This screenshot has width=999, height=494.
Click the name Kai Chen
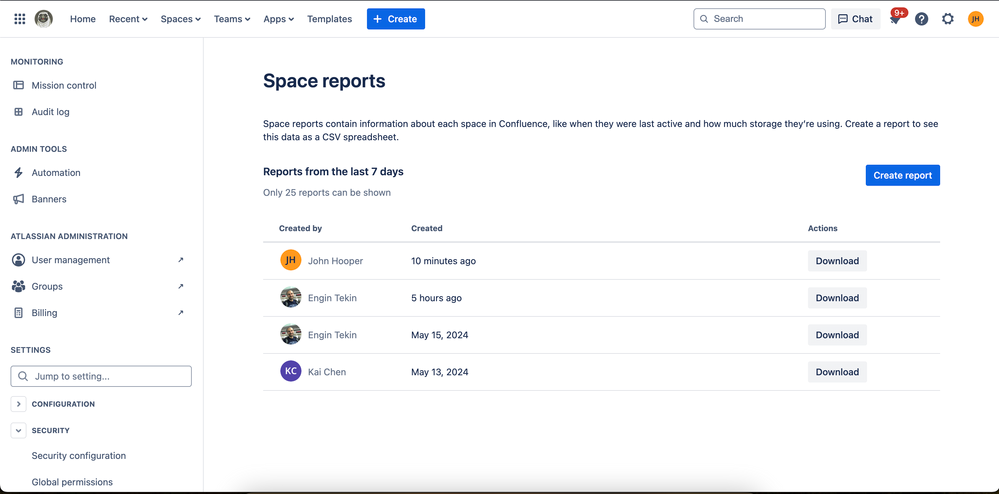pyautogui.click(x=327, y=372)
